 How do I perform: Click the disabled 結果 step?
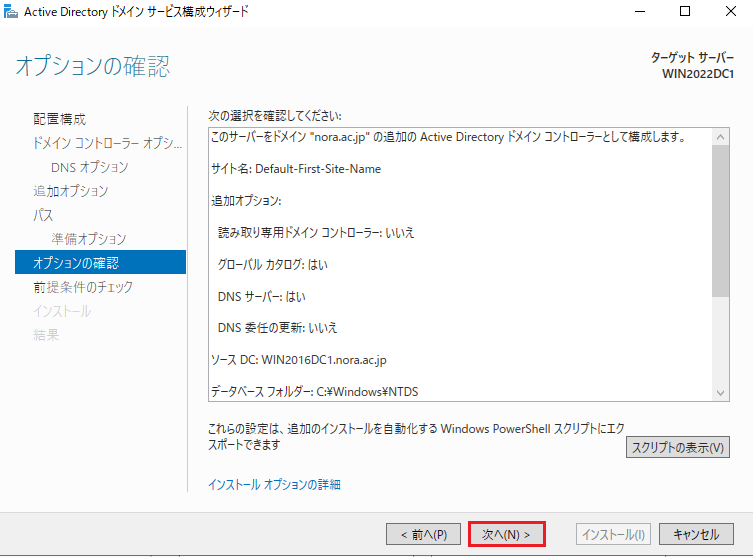point(46,335)
